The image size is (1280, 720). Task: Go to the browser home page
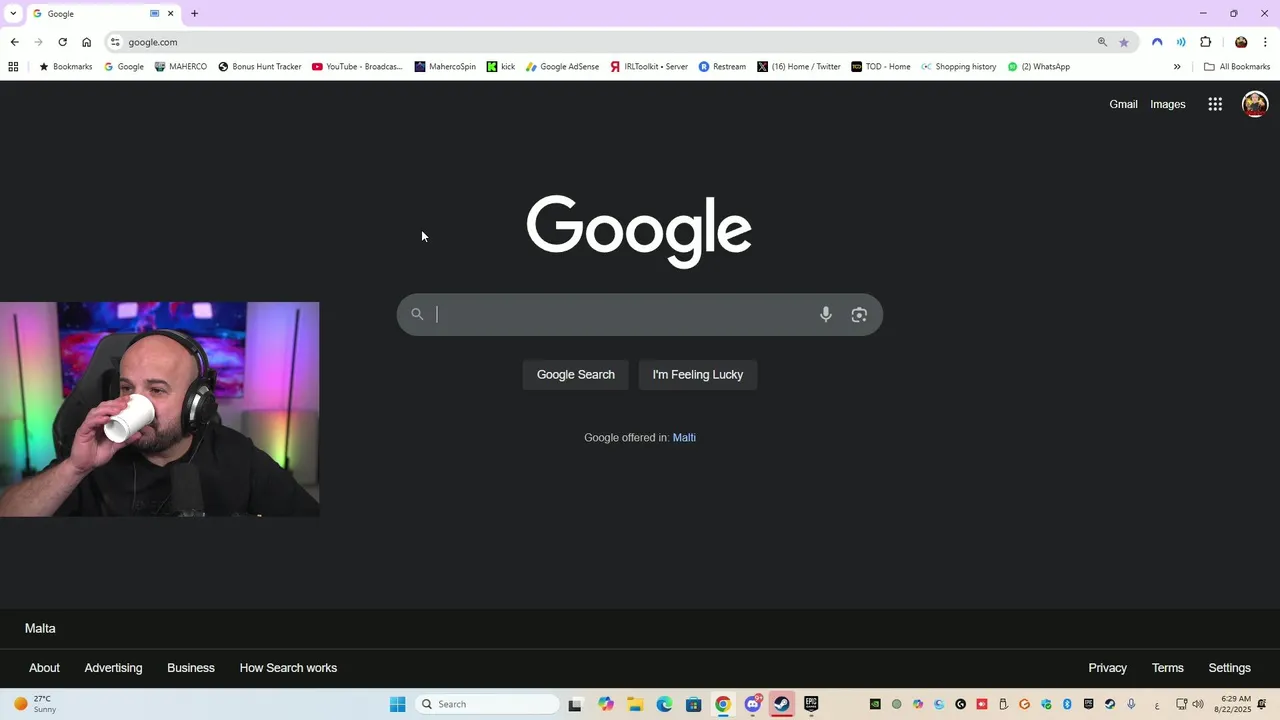87,42
